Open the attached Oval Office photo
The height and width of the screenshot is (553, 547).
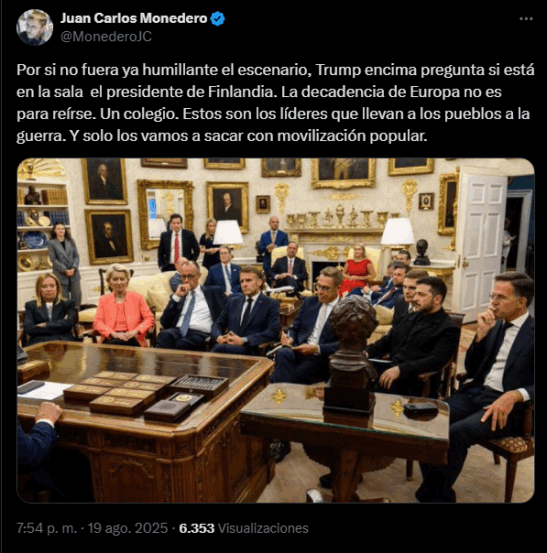[x=275, y=330]
